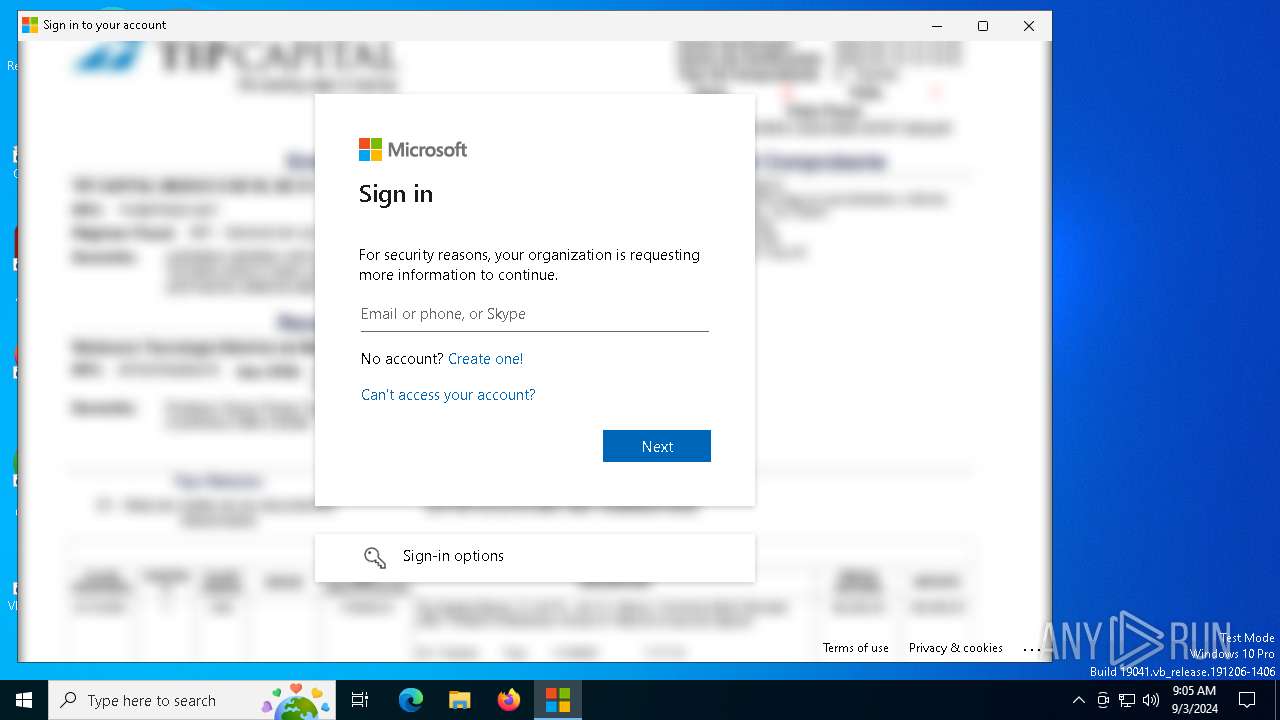Image resolution: width=1280 pixels, height=720 pixels.
Task: Open the Terms of use link
Action: [855, 648]
